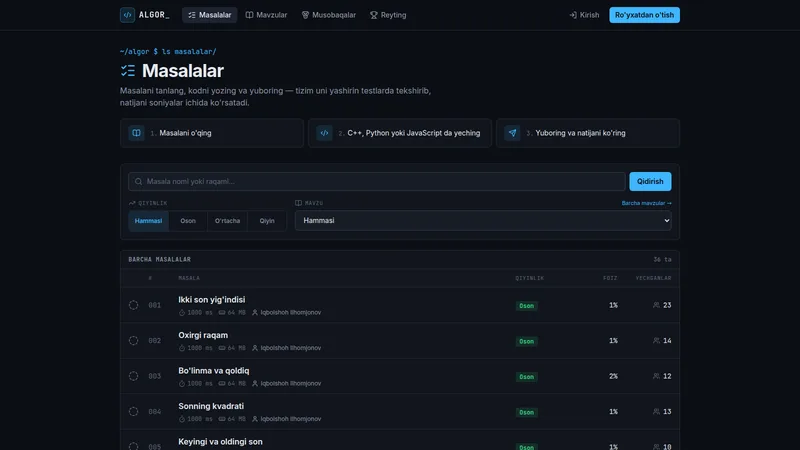800x450 pixels.
Task: Select the Oson difficulty filter
Action: pos(188,221)
